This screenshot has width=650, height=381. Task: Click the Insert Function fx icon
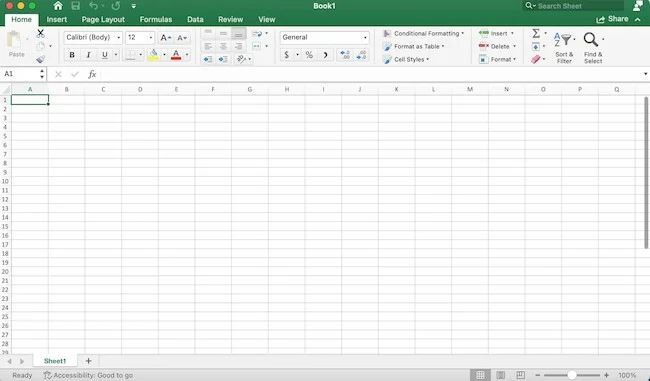point(92,74)
